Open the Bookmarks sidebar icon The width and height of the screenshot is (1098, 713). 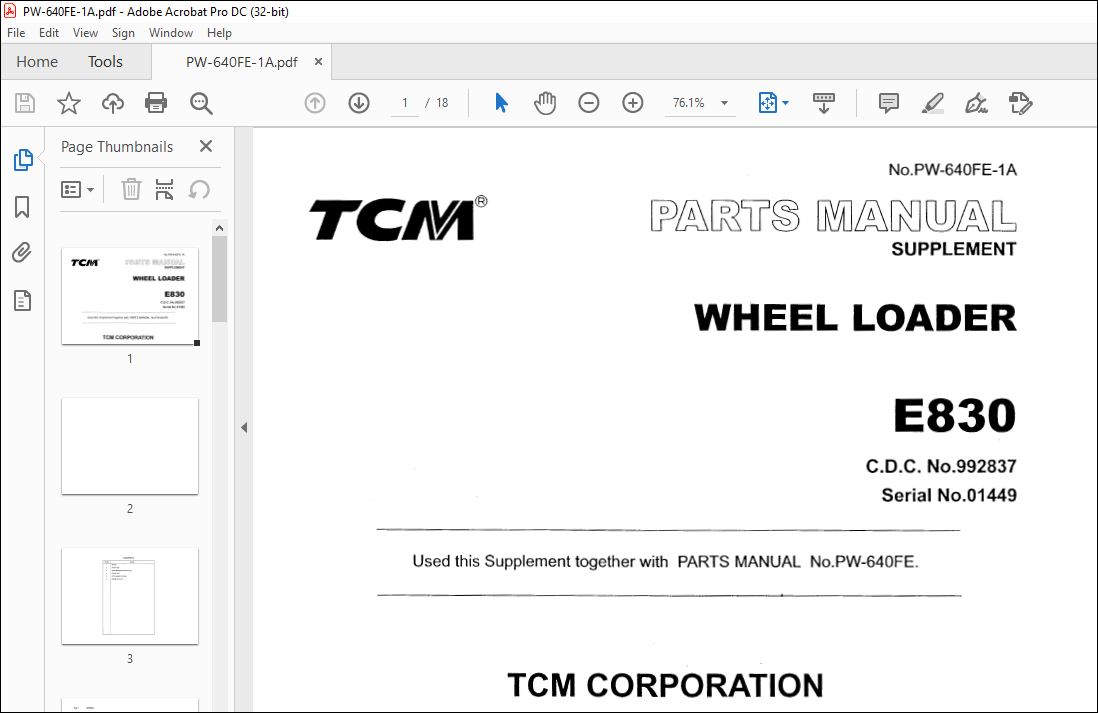pyautogui.click(x=22, y=207)
